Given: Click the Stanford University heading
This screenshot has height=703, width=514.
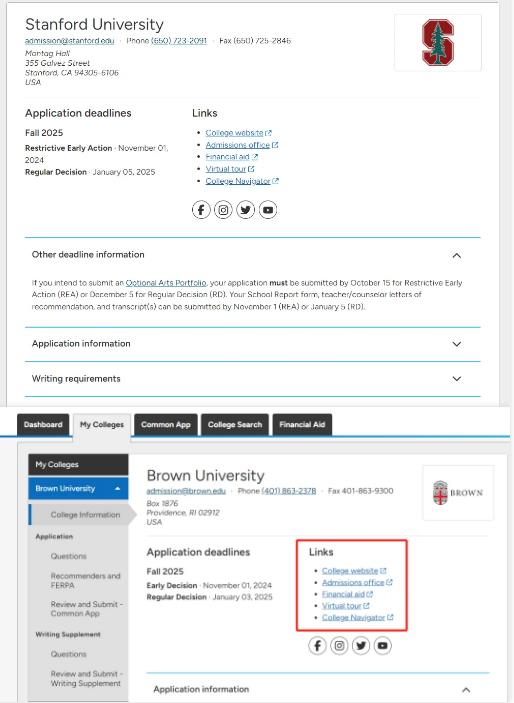Looking at the screenshot, I should [94, 24].
